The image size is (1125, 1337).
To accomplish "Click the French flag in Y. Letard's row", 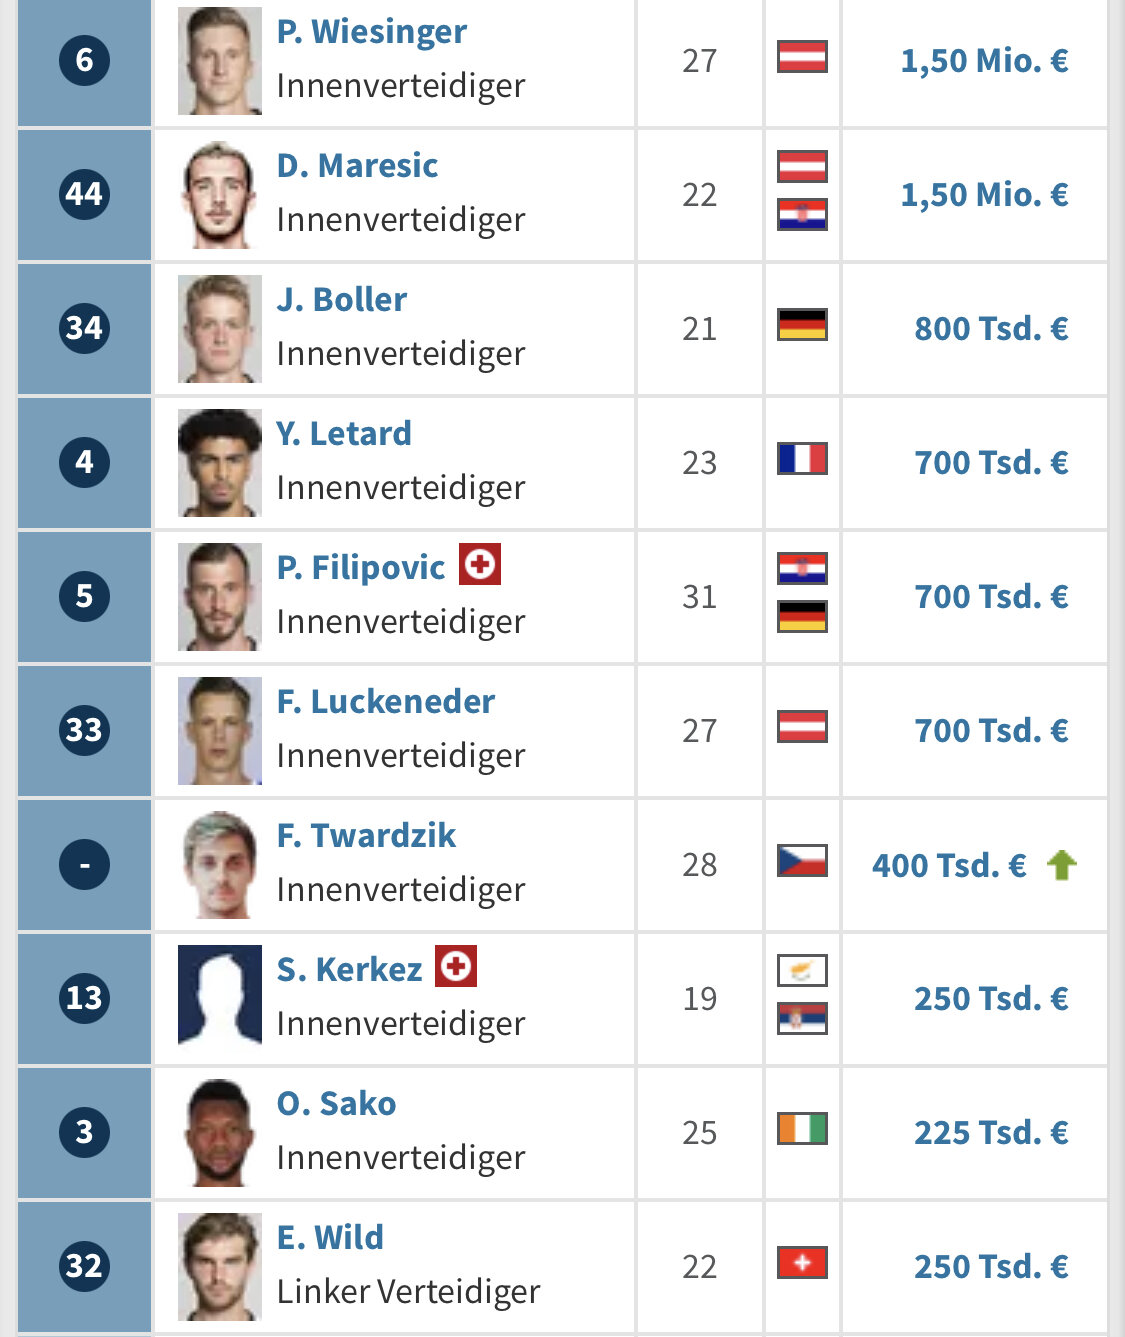I will tap(802, 459).
